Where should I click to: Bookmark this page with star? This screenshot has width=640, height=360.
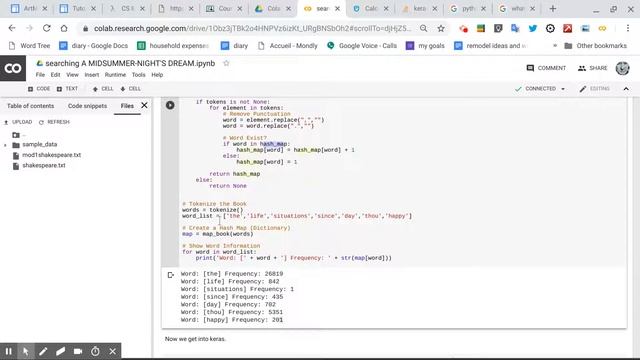(x=441, y=28)
